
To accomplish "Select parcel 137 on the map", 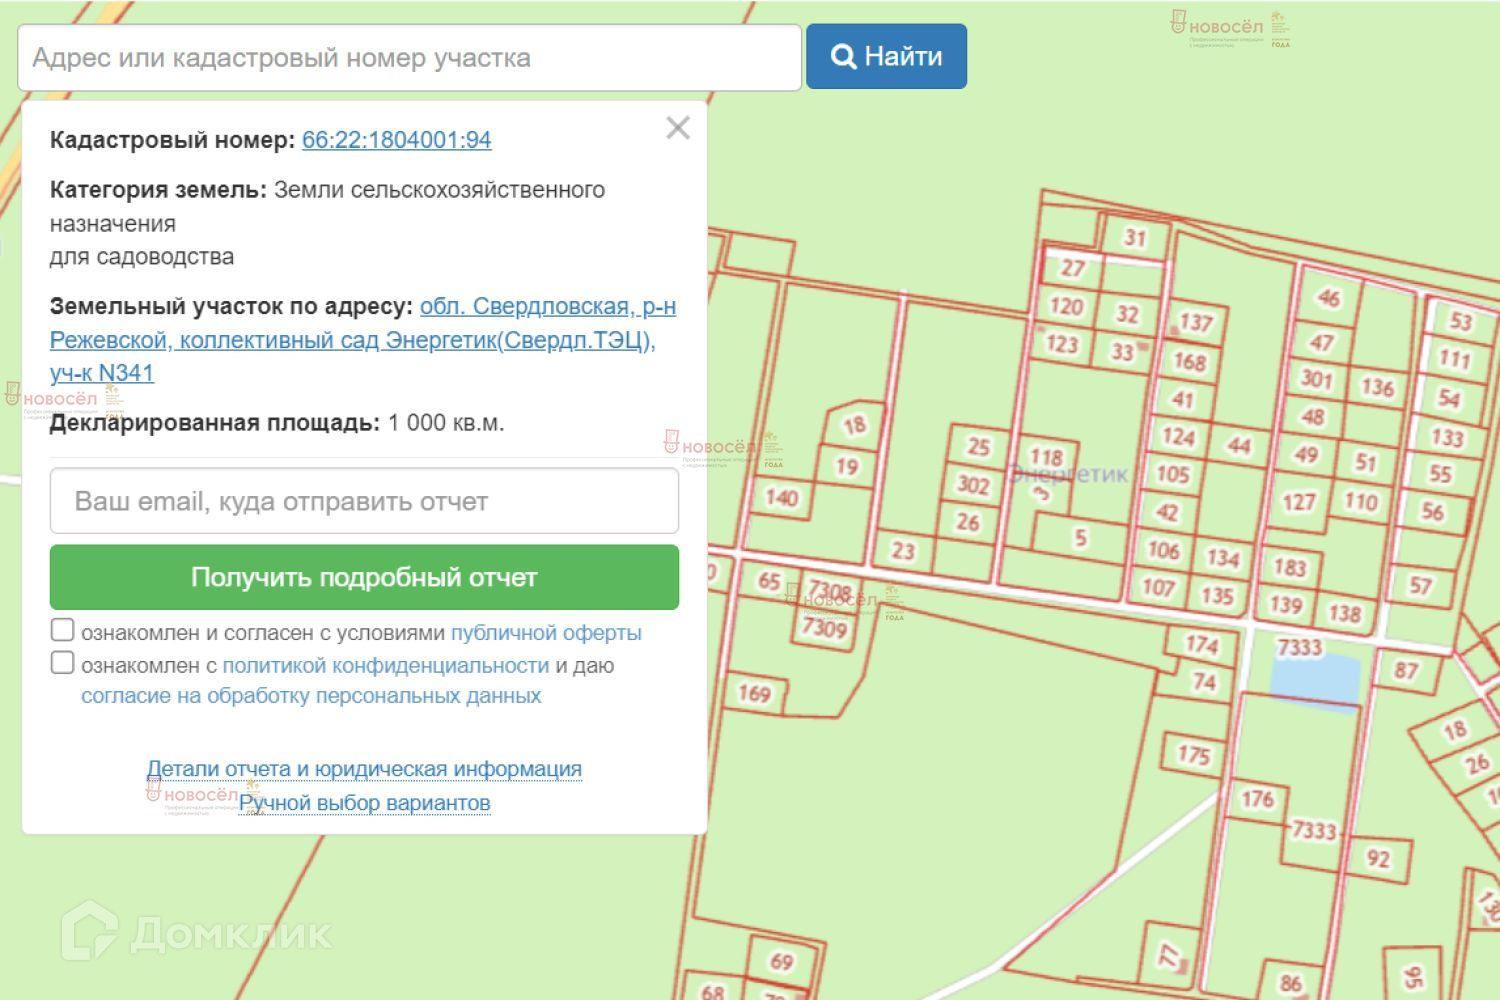I will click(x=1195, y=322).
